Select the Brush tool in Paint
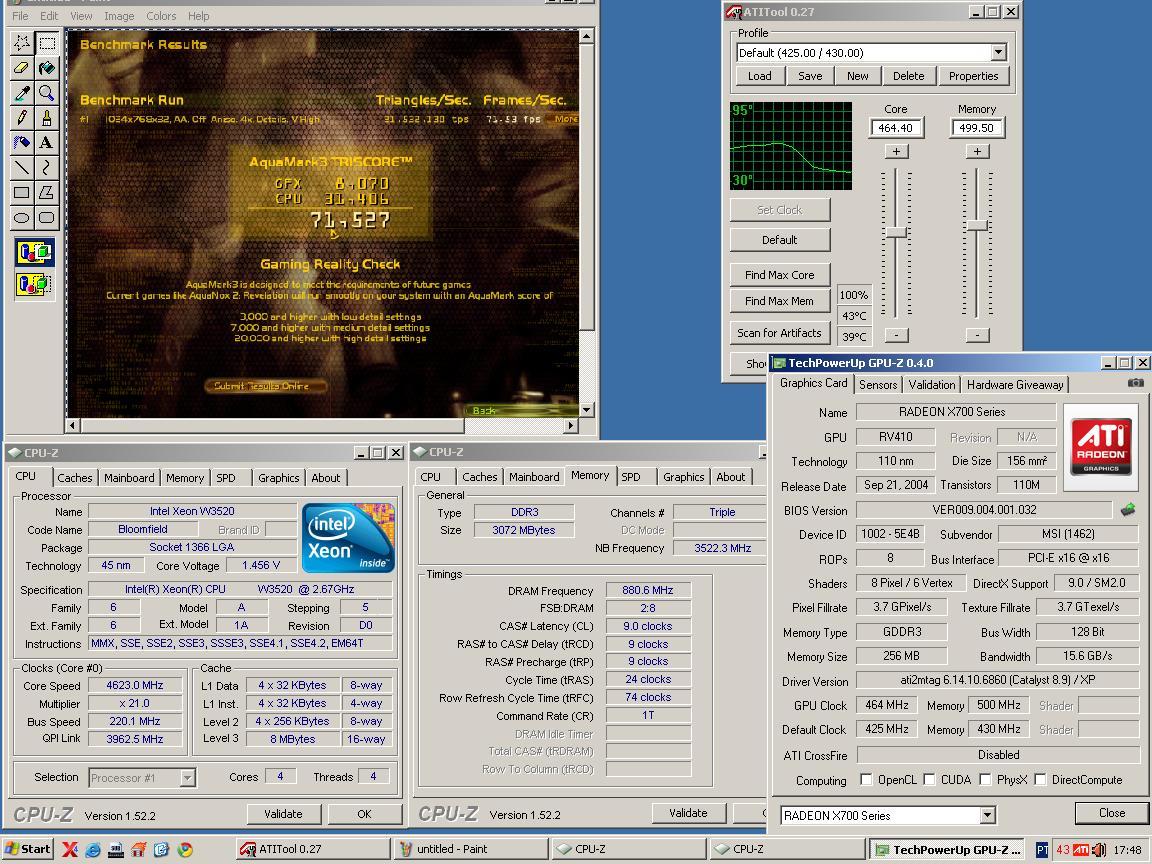 [x=46, y=118]
